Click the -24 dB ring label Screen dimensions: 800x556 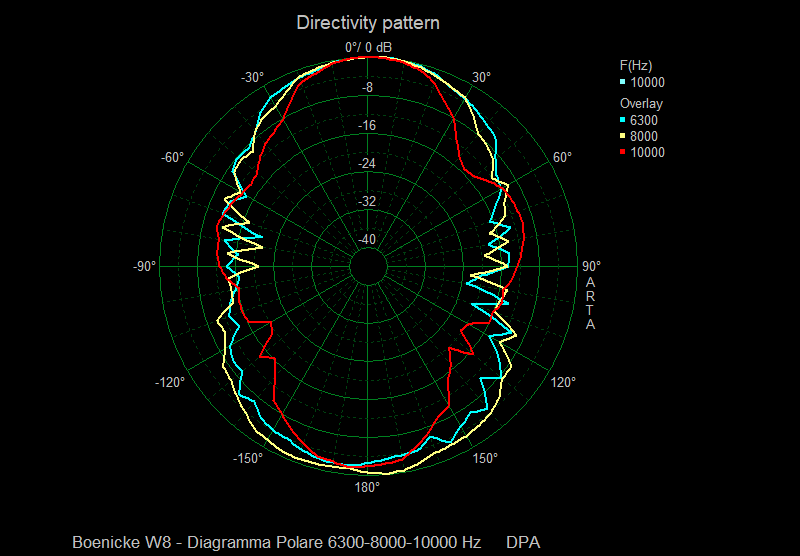tap(367, 164)
